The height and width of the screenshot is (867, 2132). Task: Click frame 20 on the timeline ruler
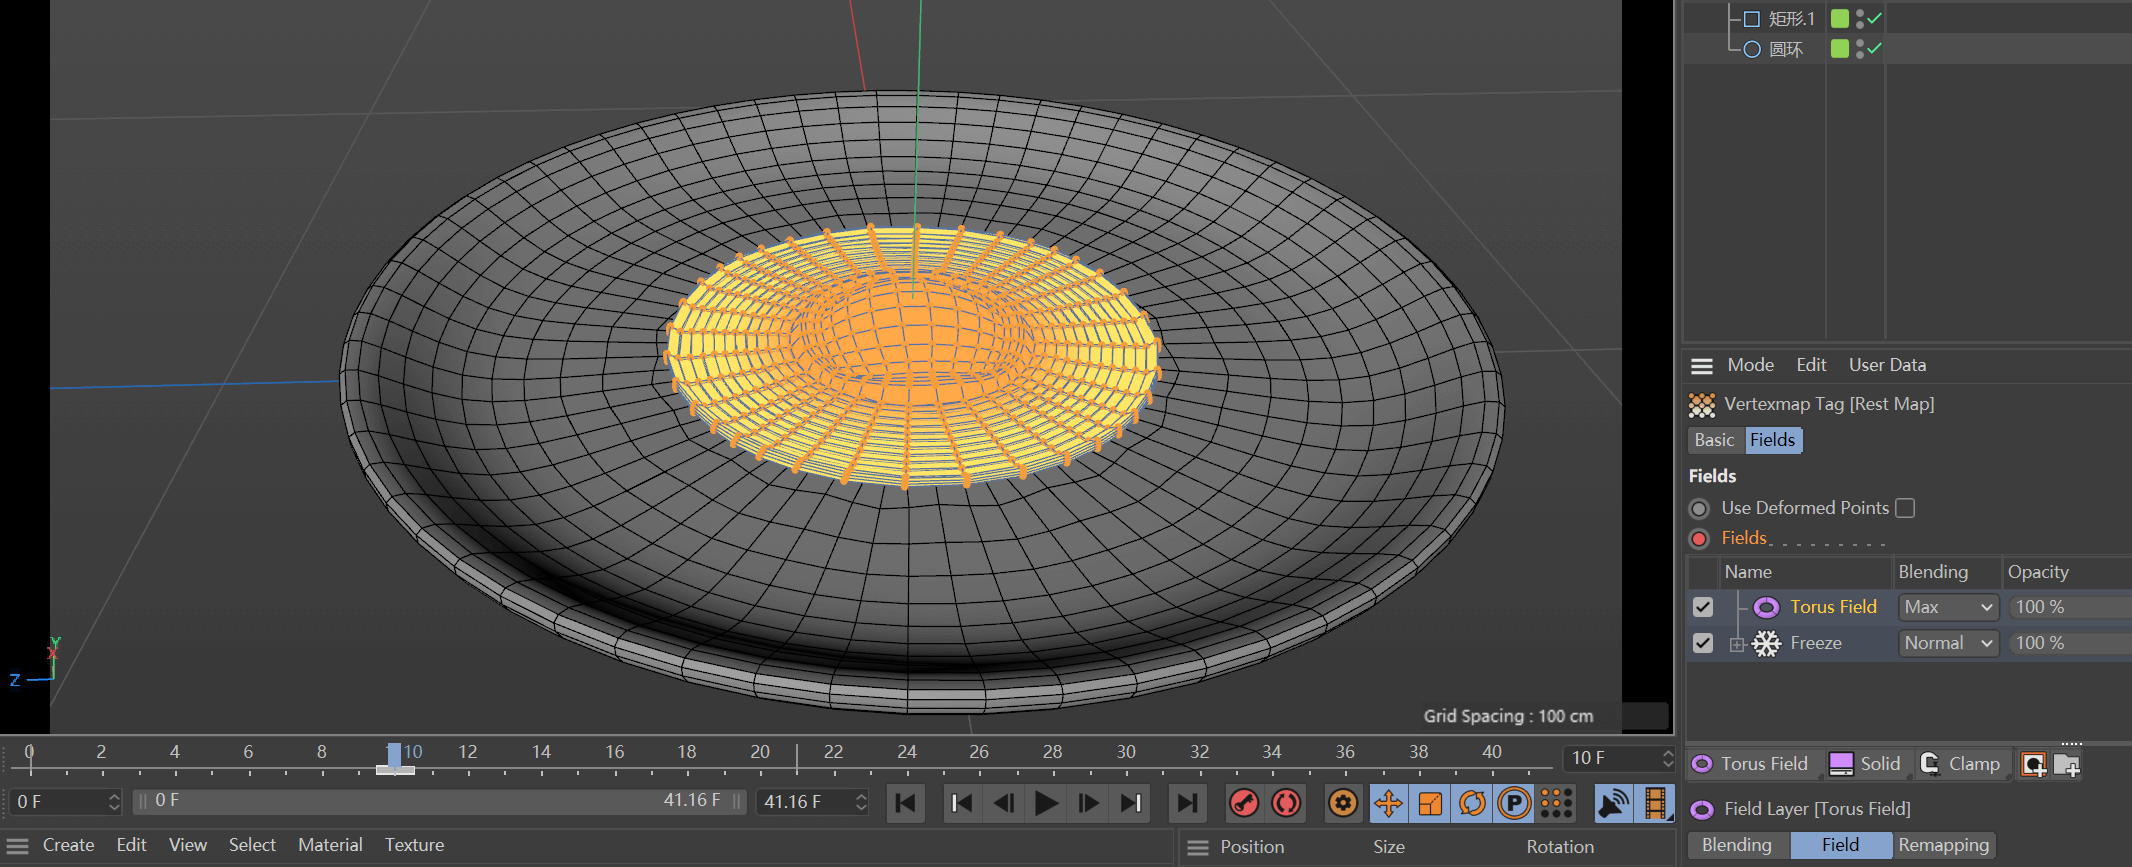coord(760,752)
